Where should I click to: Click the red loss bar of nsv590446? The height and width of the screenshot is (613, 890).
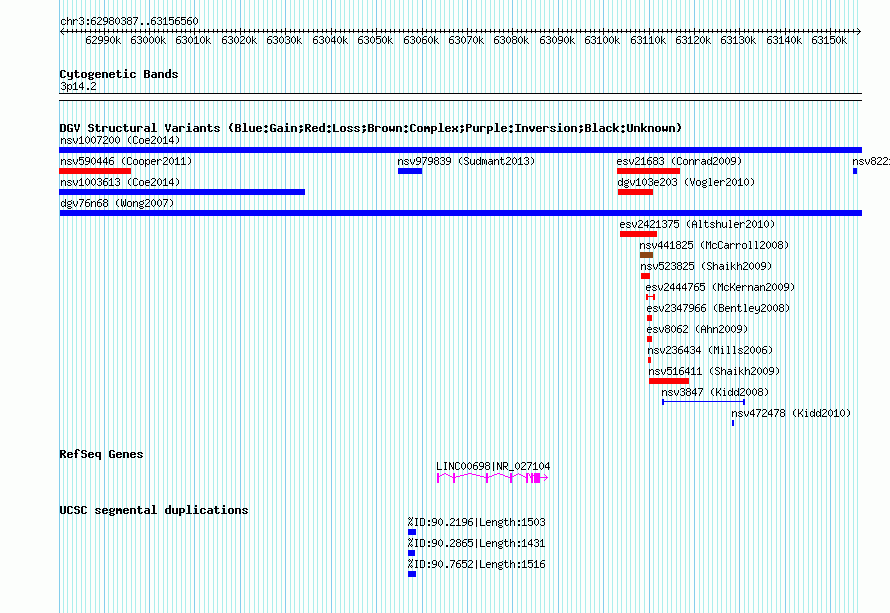pos(95,171)
